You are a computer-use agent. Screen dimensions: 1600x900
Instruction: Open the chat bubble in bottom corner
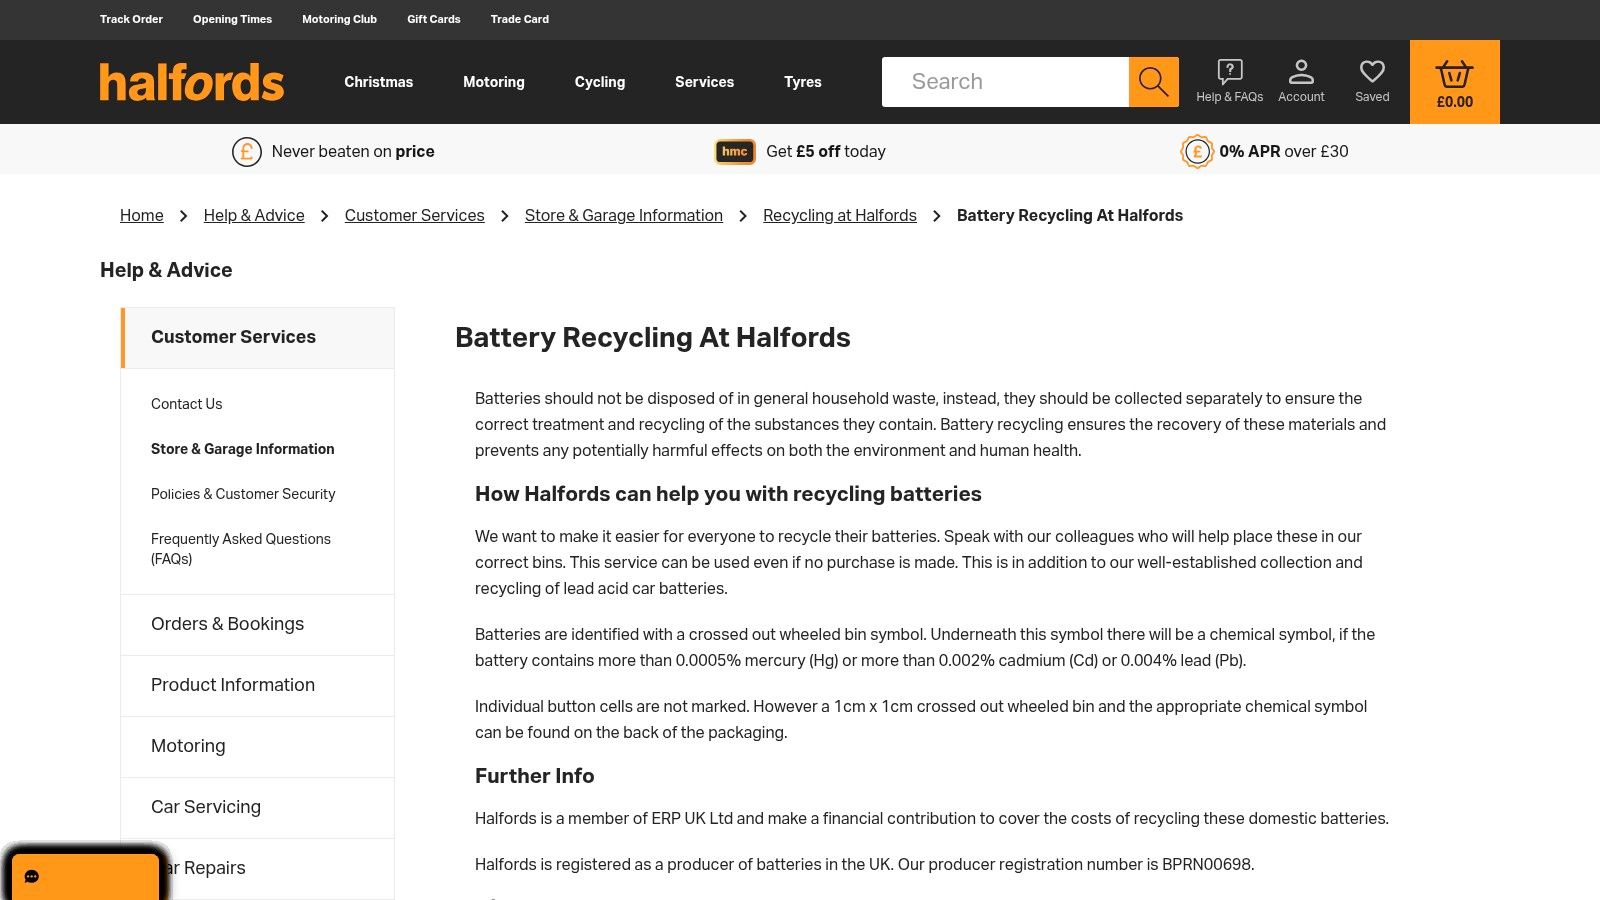(x=31, y=876)
